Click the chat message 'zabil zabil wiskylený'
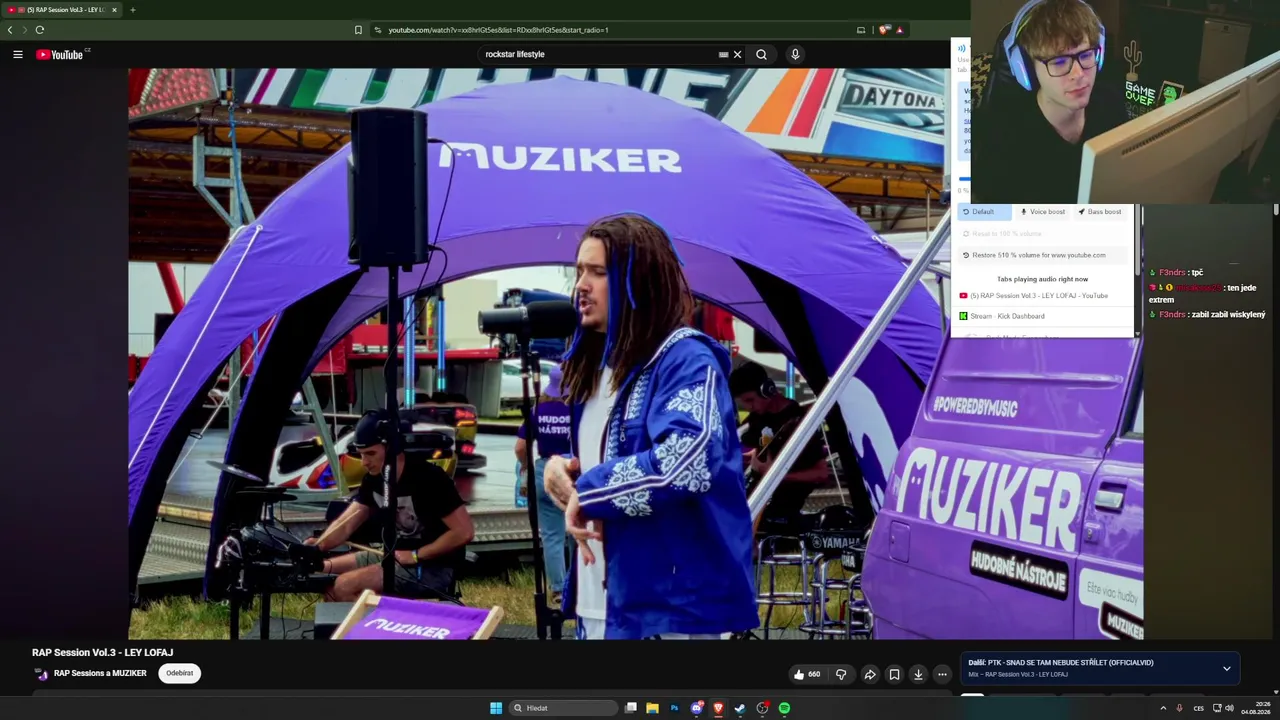The image size is (1280, 720). (x=1228, y=315)
